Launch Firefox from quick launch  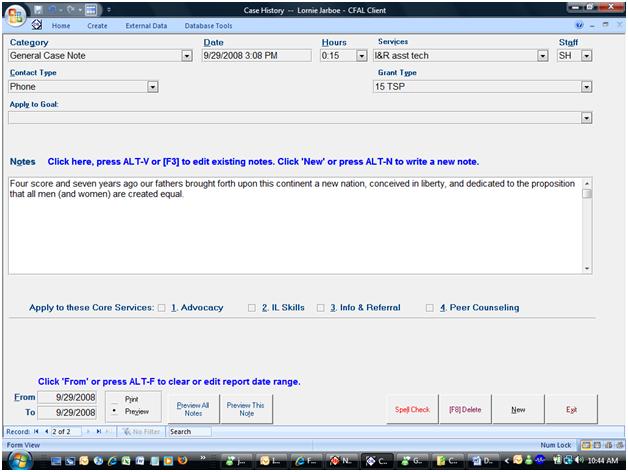(x=182, y=461)
